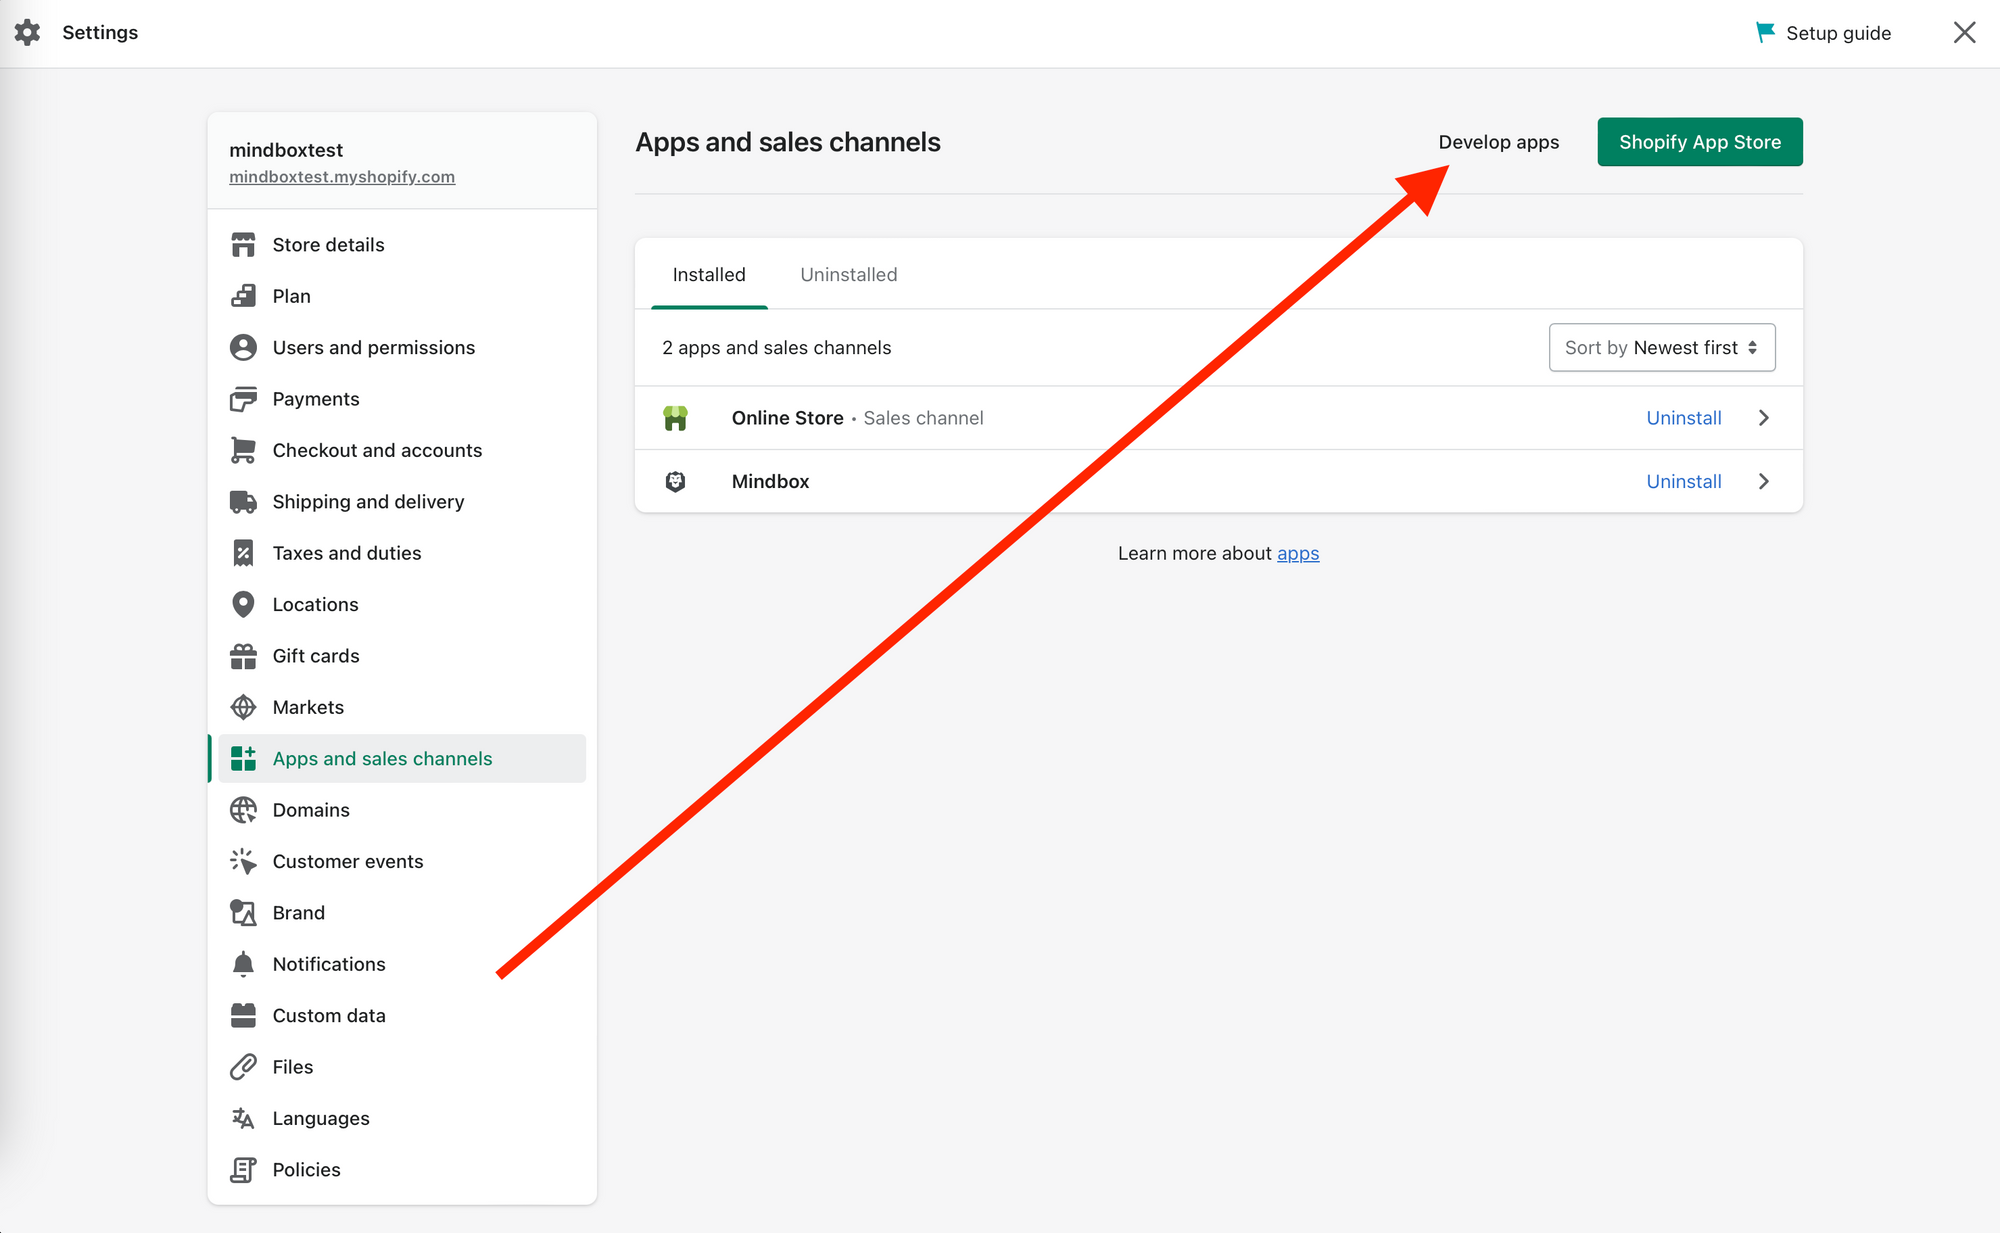The width and height of the screenshot is (2000, 1233).
Task: Click the Mindbox app name
Action: tap(771, 481)
